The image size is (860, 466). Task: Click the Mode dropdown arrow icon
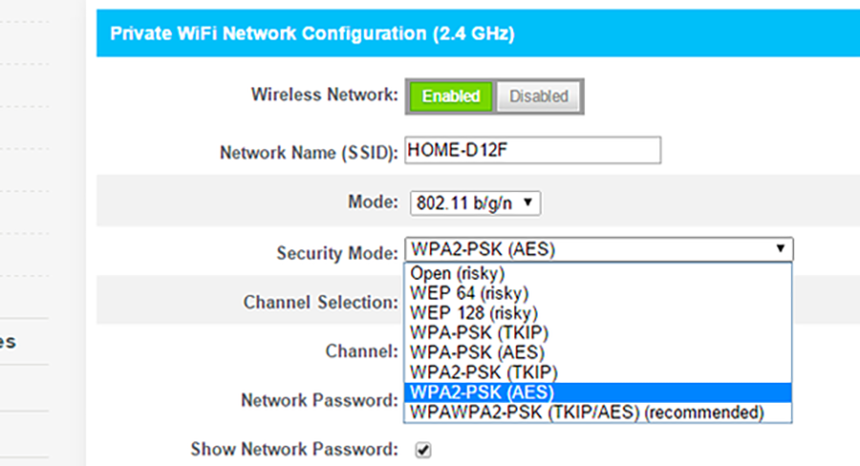pos(528,203)
